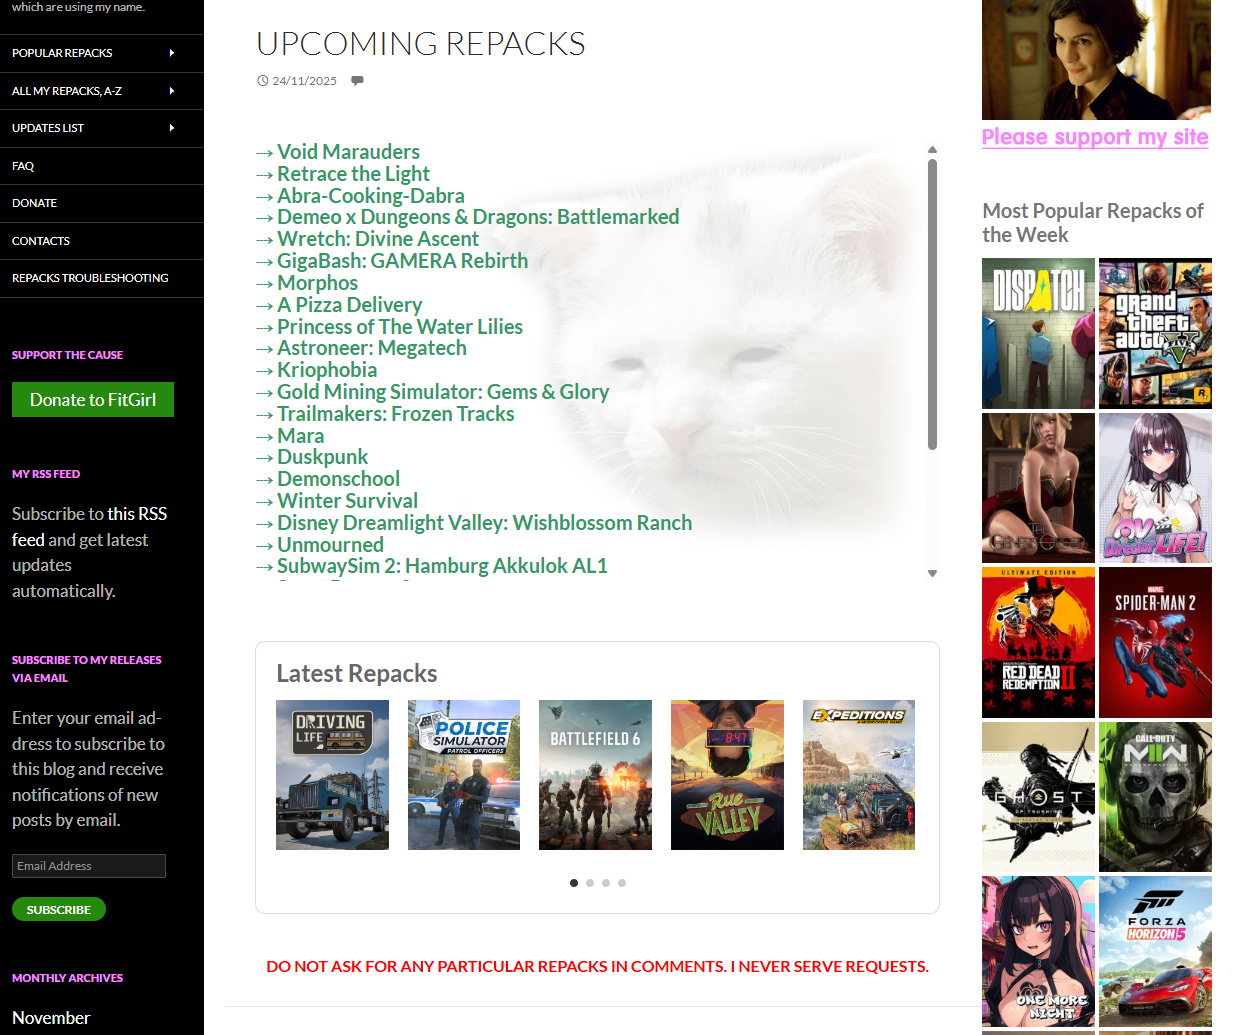1234x1035 pixels.
Task: Click the woman's portrait support image
Action: click(x=1096, y=60)
